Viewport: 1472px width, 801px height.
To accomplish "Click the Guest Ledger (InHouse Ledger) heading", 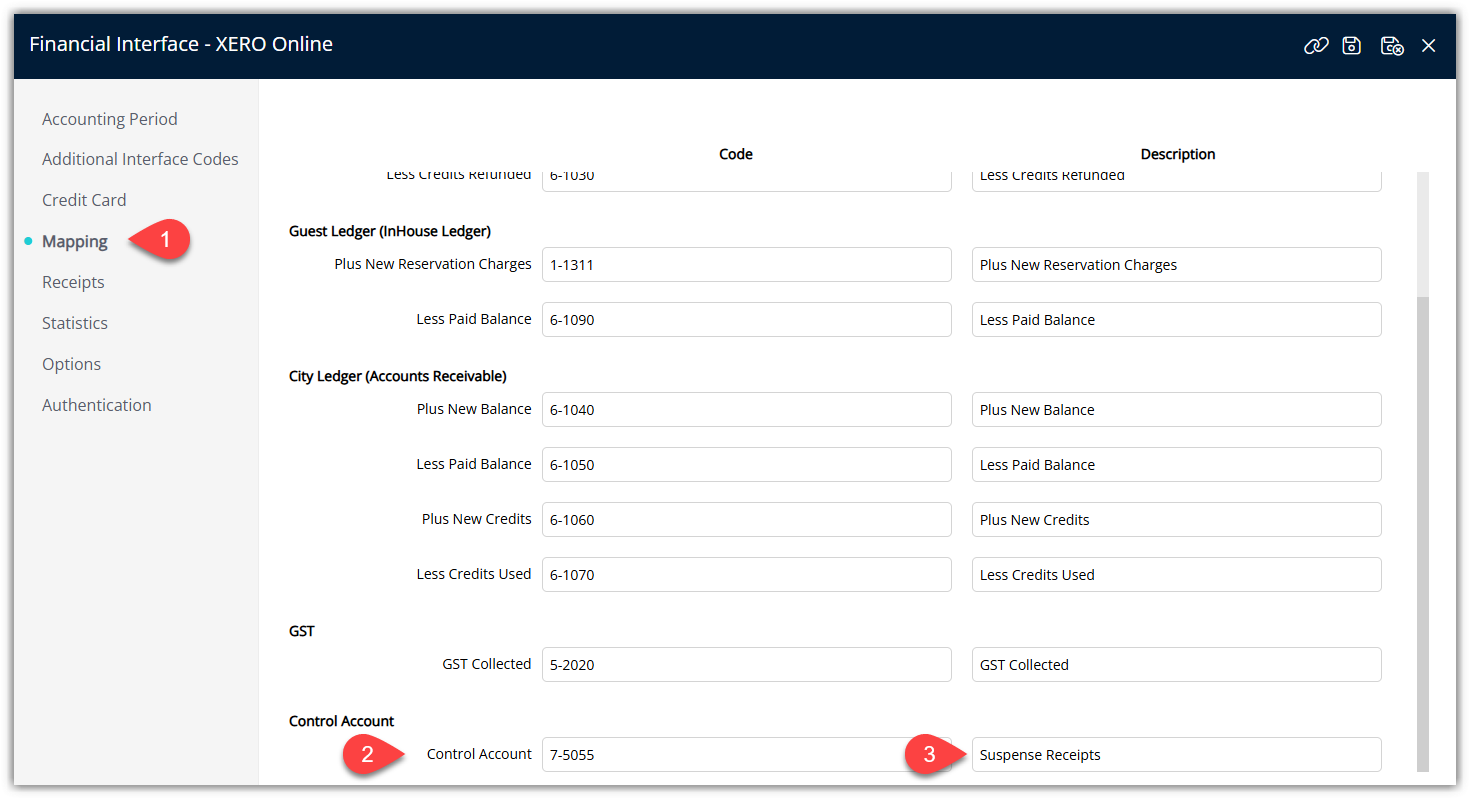I will [x=390, y=231].
